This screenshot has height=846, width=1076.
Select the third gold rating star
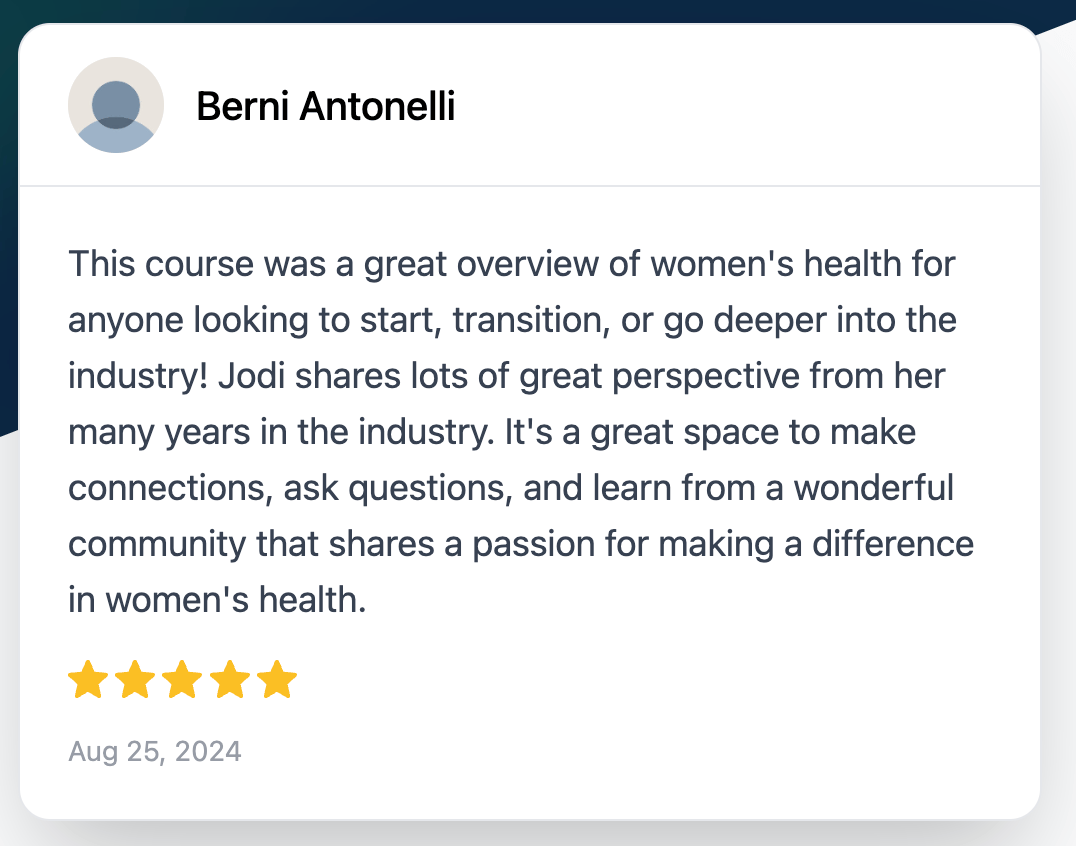183,679
